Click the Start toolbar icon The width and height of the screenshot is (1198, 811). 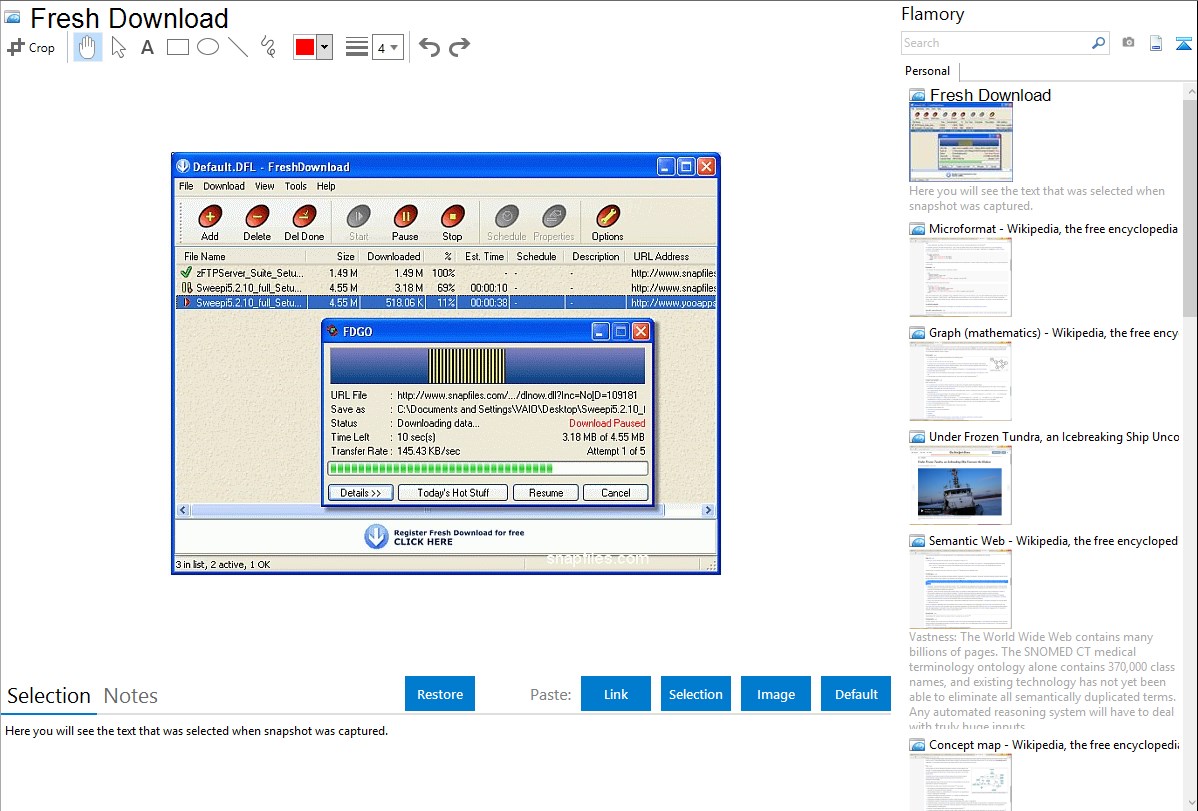click(358, 222)
